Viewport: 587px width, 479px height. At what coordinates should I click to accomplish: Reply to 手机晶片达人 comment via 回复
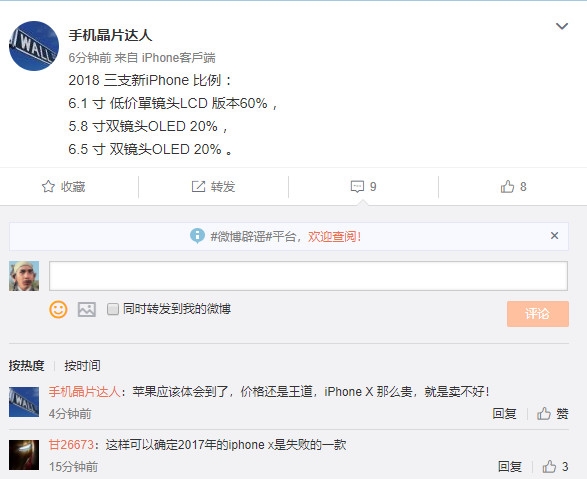(504, 414)
